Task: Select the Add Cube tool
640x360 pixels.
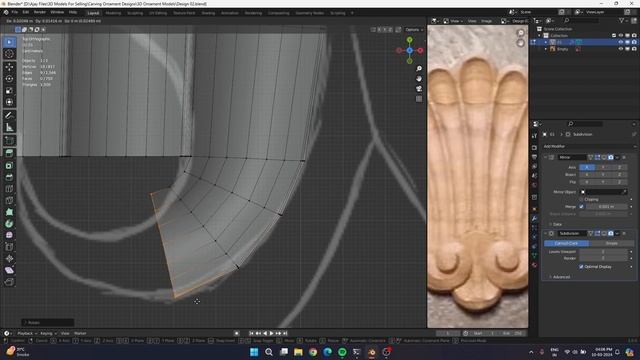Action: click(9, 140)
